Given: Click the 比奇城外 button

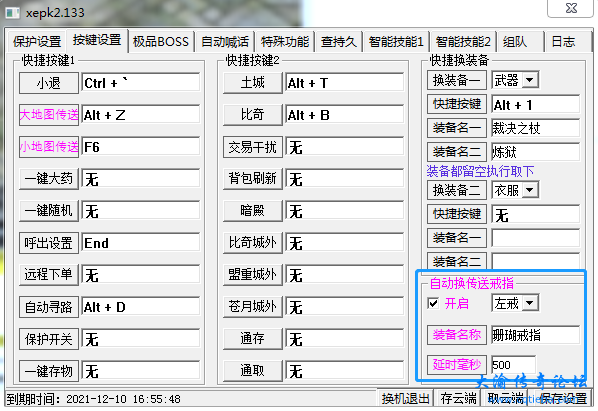Looking at the screenshot, I should point(253,243).
